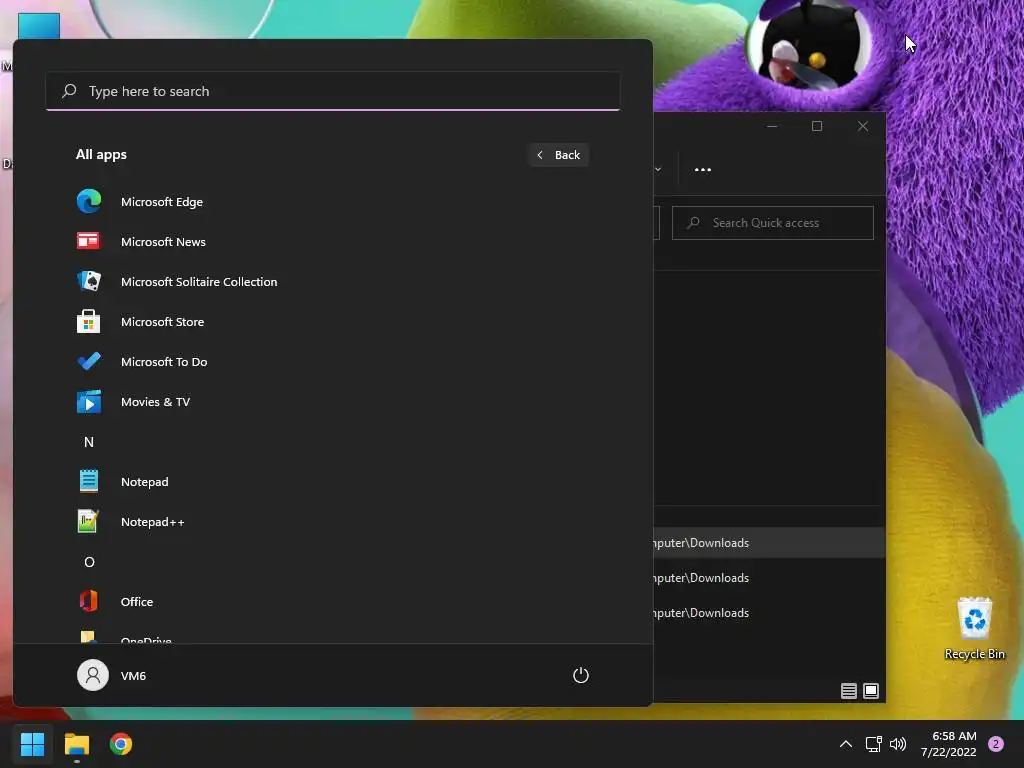Click the N letter group header
1024x768 pixels.
[x=89, y=442]
